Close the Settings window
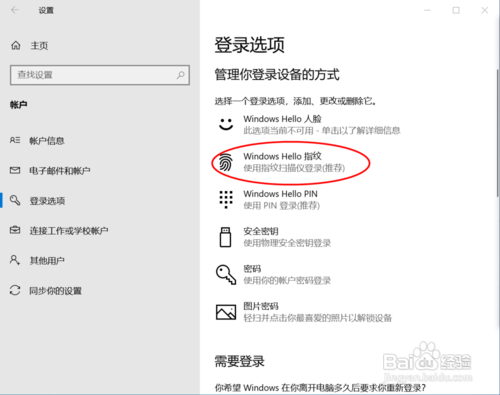The height and width of the screenshot is (395, 500). coord(485,10)
